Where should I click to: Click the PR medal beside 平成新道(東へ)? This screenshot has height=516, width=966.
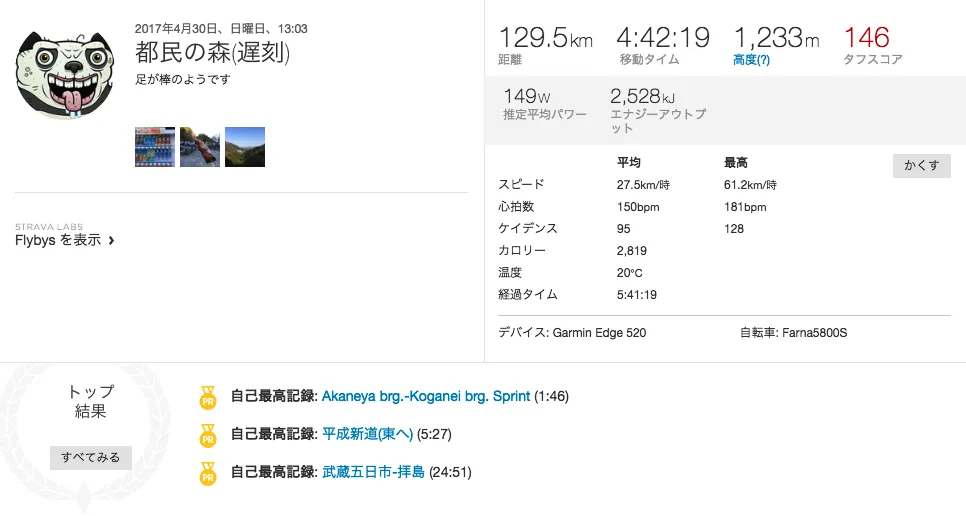pyautogui.click(x=208, y=435)
